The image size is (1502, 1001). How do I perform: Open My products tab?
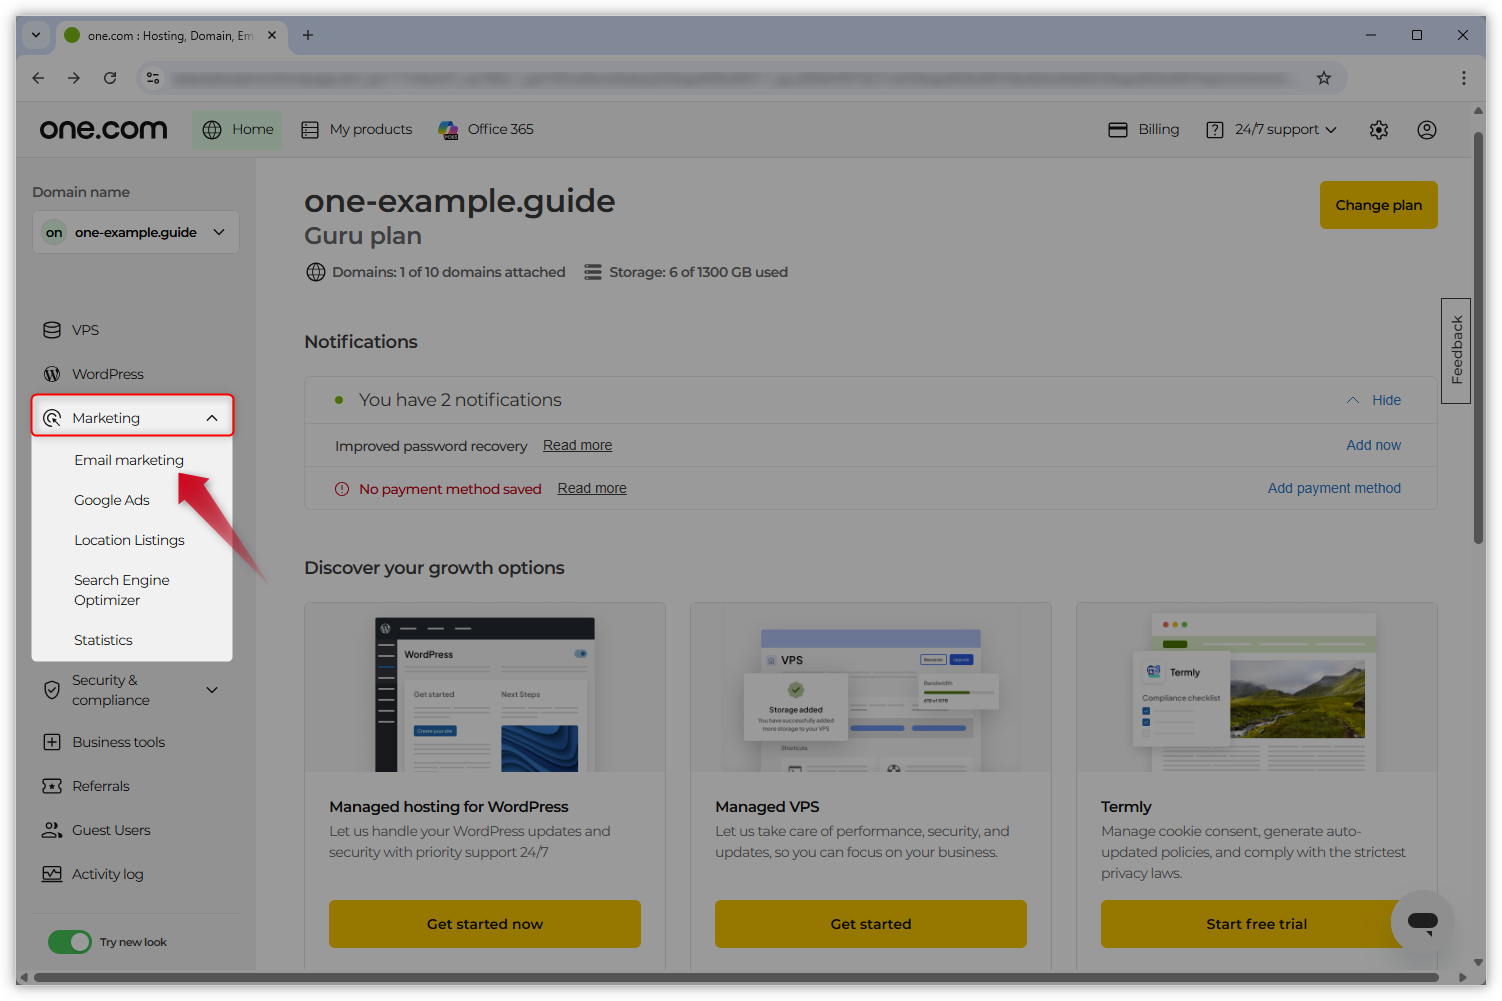357,130
